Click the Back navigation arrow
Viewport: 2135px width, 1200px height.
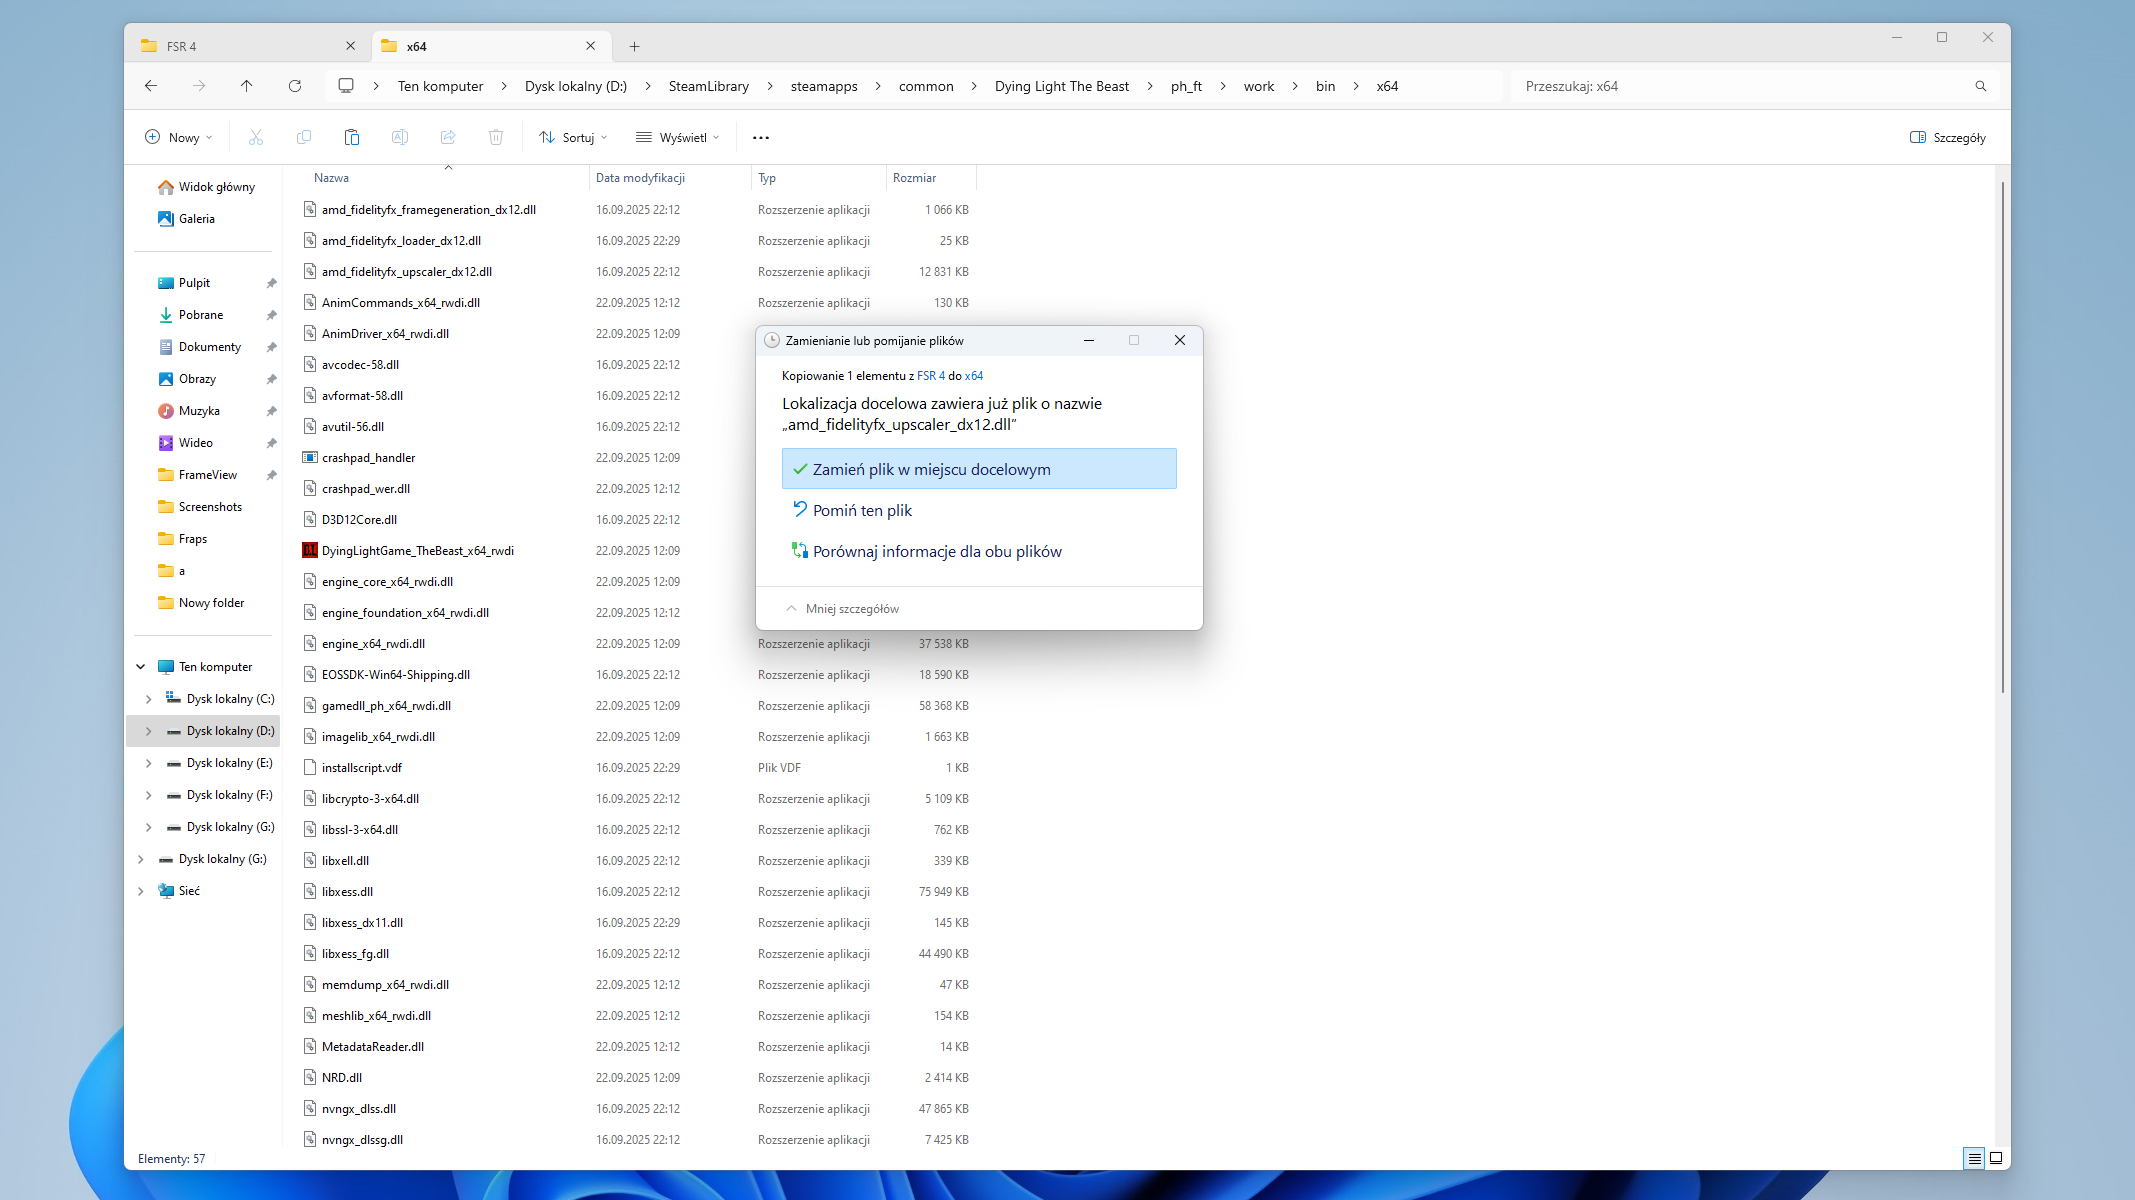(151, 86)
